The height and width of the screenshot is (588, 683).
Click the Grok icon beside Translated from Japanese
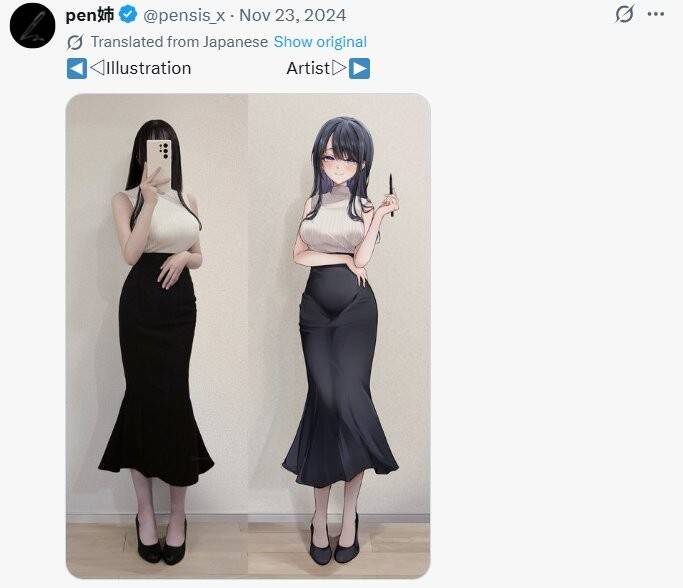(75, 42)
